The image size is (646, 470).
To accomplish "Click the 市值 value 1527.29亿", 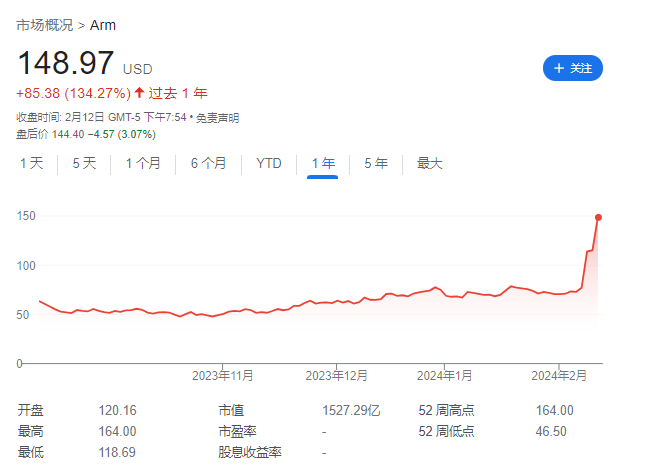I will [x=351, y=410].
